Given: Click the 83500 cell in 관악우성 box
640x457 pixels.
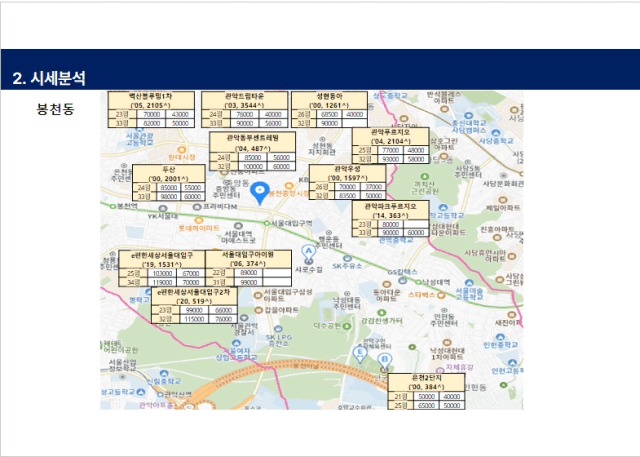Looking at the screenshot, I should pyautogui.click(x=347, y=195).
